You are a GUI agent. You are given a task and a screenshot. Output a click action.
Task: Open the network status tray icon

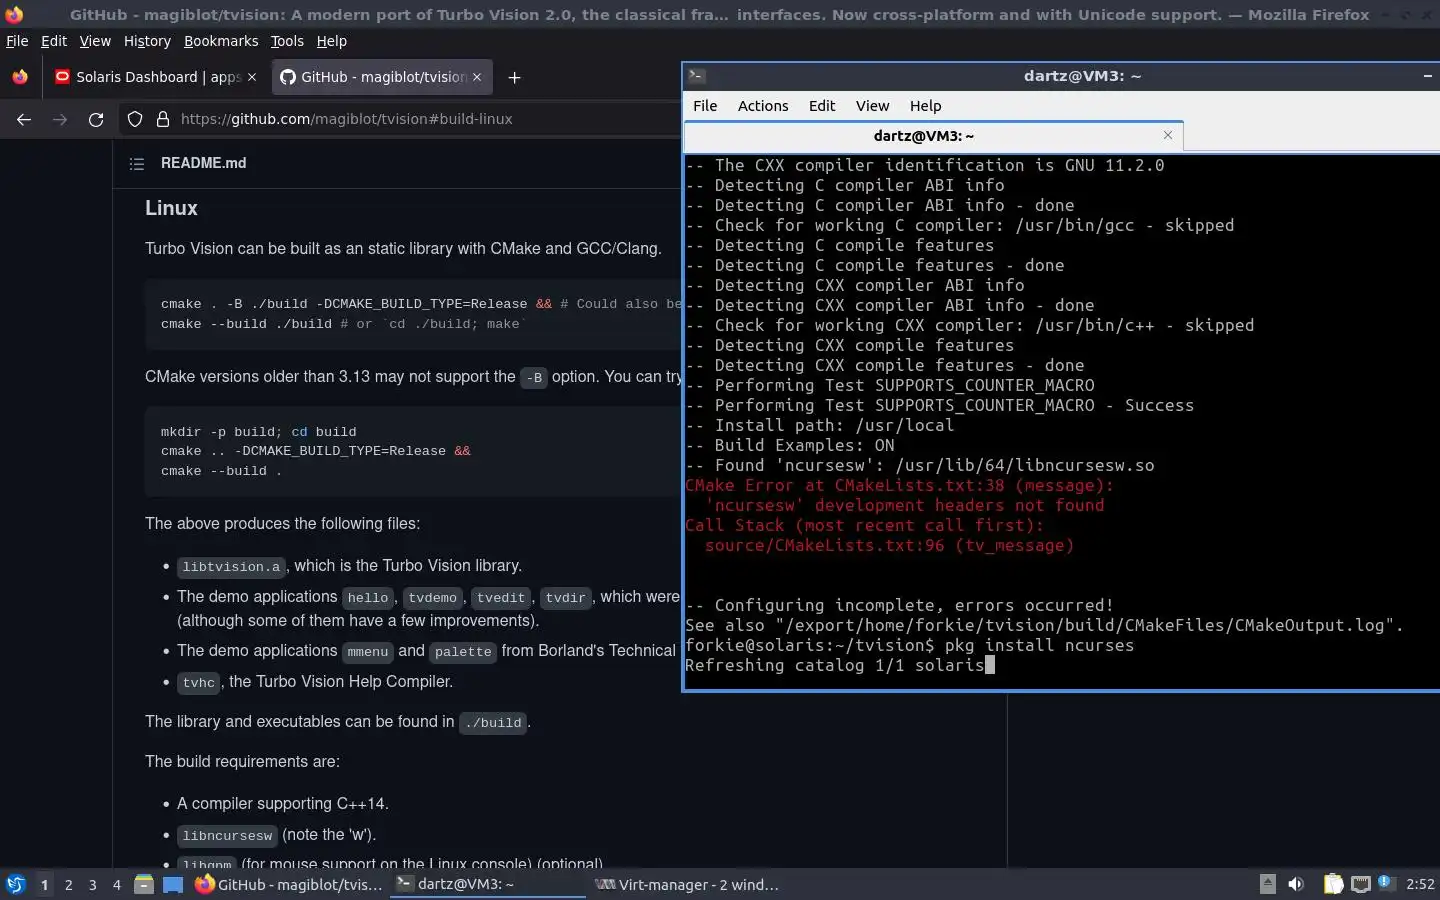pos(1360,884)
